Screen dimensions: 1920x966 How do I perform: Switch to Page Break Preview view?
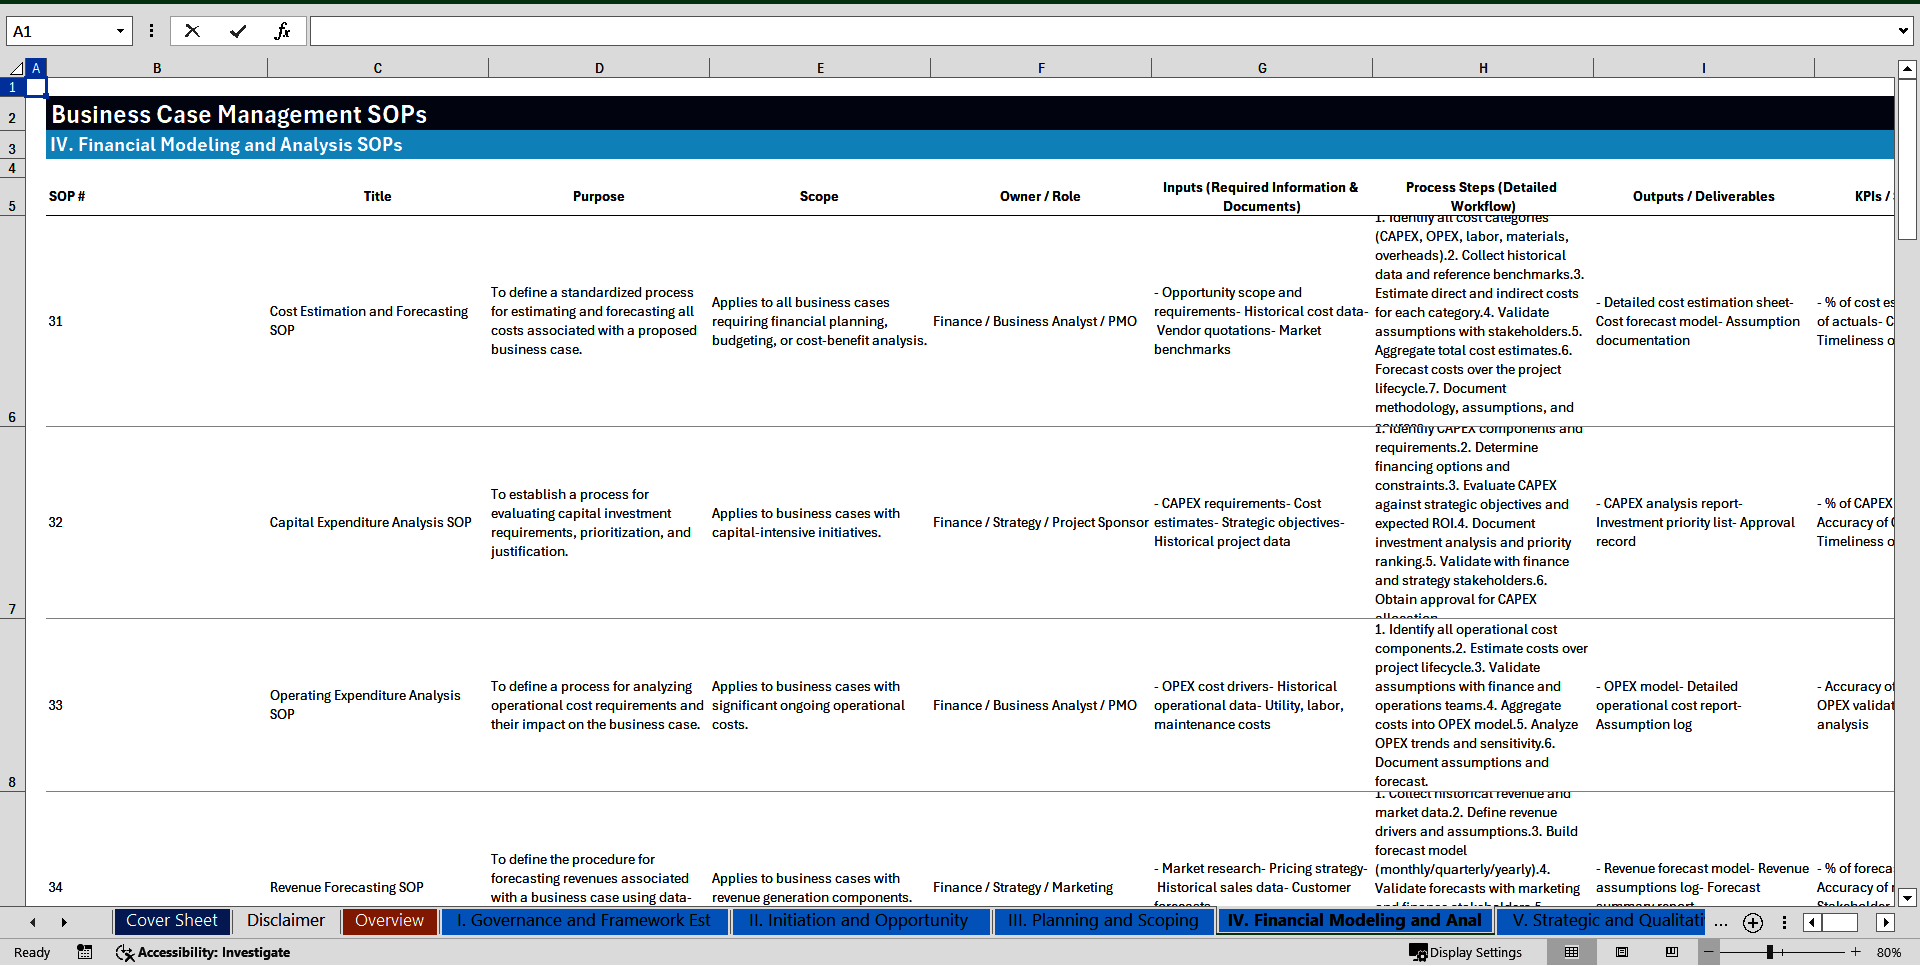point(1672,952)
